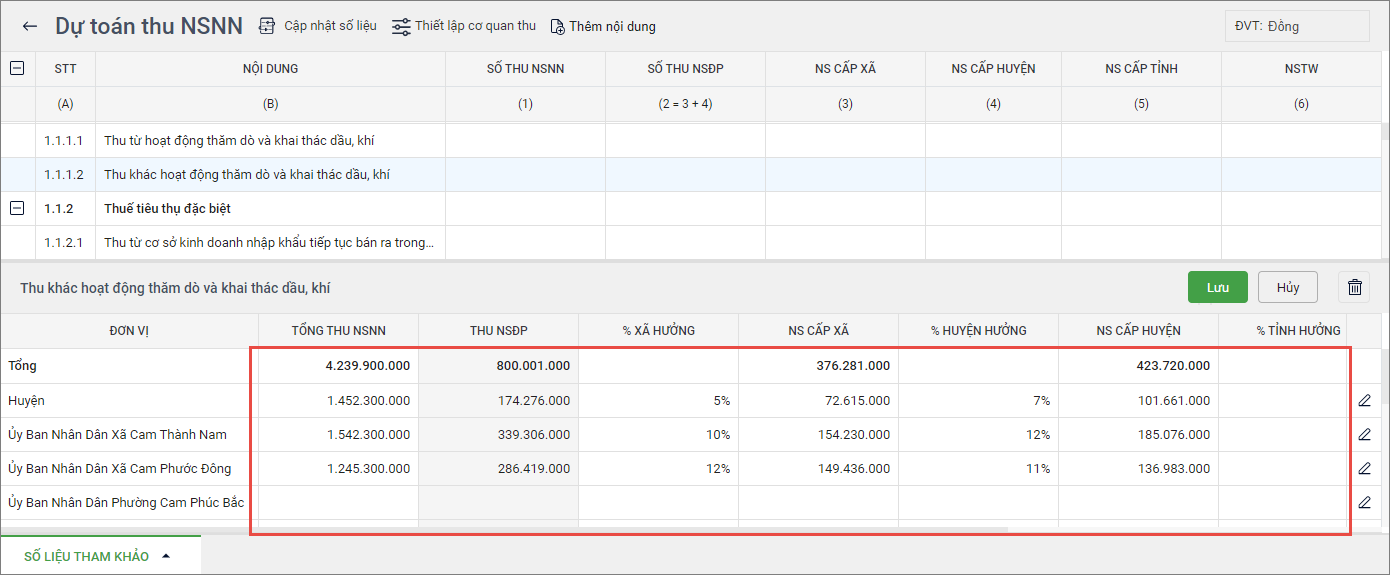The width and height of the screenshot is (1390, 575).
Task: Click edit pencil icon for Huyện row
Action: pos(1365,401)
